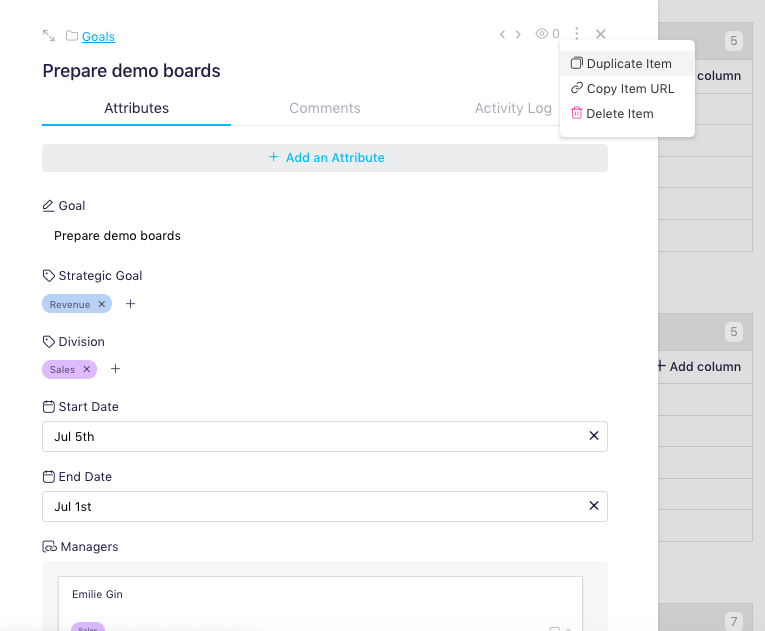This screenshot has height=631, width=765.
Task: Open the End Date field Jul 1st
Action: pyautogui.click(x=325, y=507)
